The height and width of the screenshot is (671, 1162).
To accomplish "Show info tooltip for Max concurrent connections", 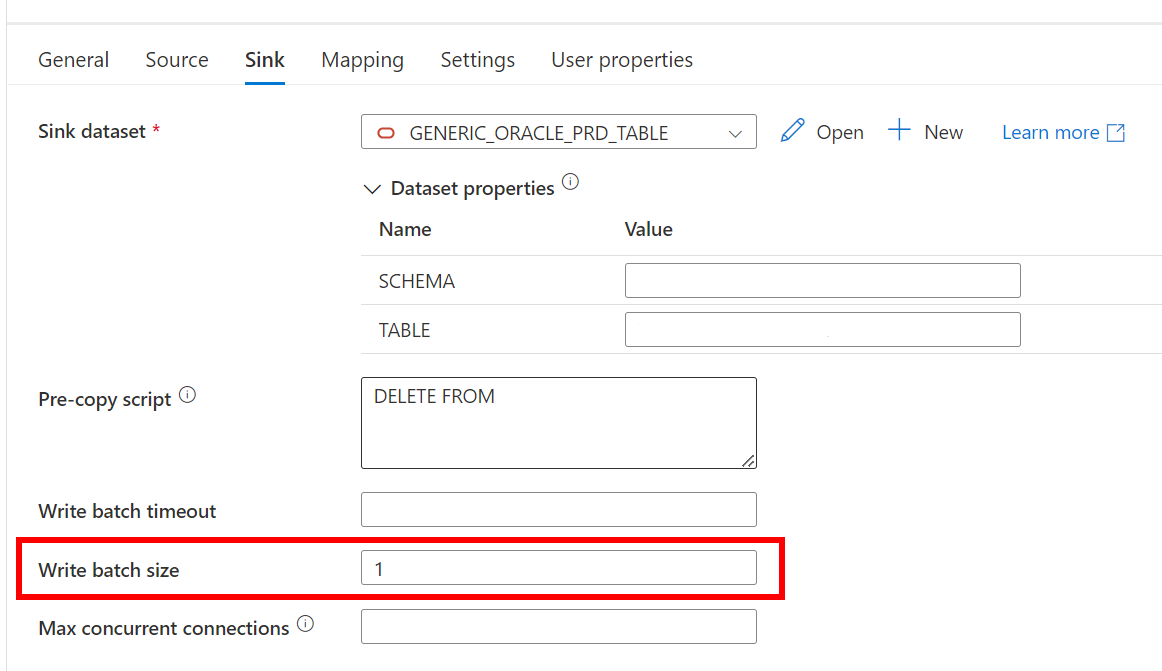I will pyautogui.click(x=305, y=624).
